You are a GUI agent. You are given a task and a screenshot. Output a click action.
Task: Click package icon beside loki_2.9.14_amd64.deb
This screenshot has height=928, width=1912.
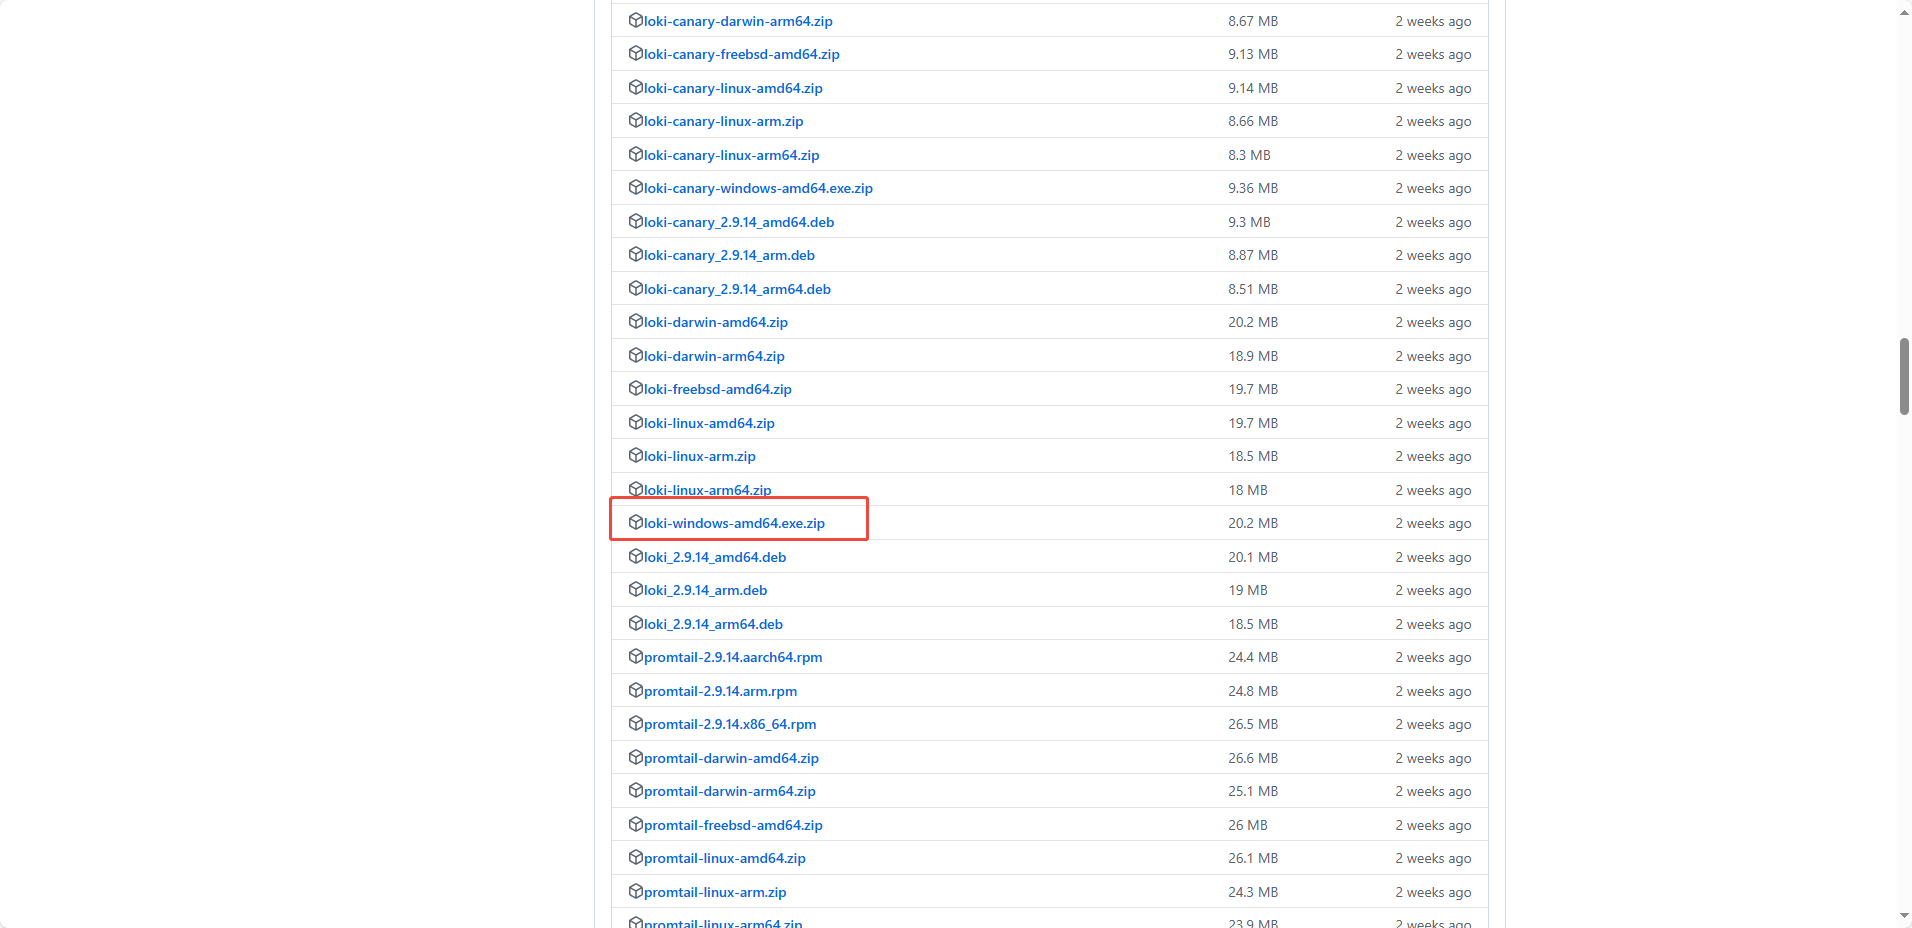[x=635, y=556]
